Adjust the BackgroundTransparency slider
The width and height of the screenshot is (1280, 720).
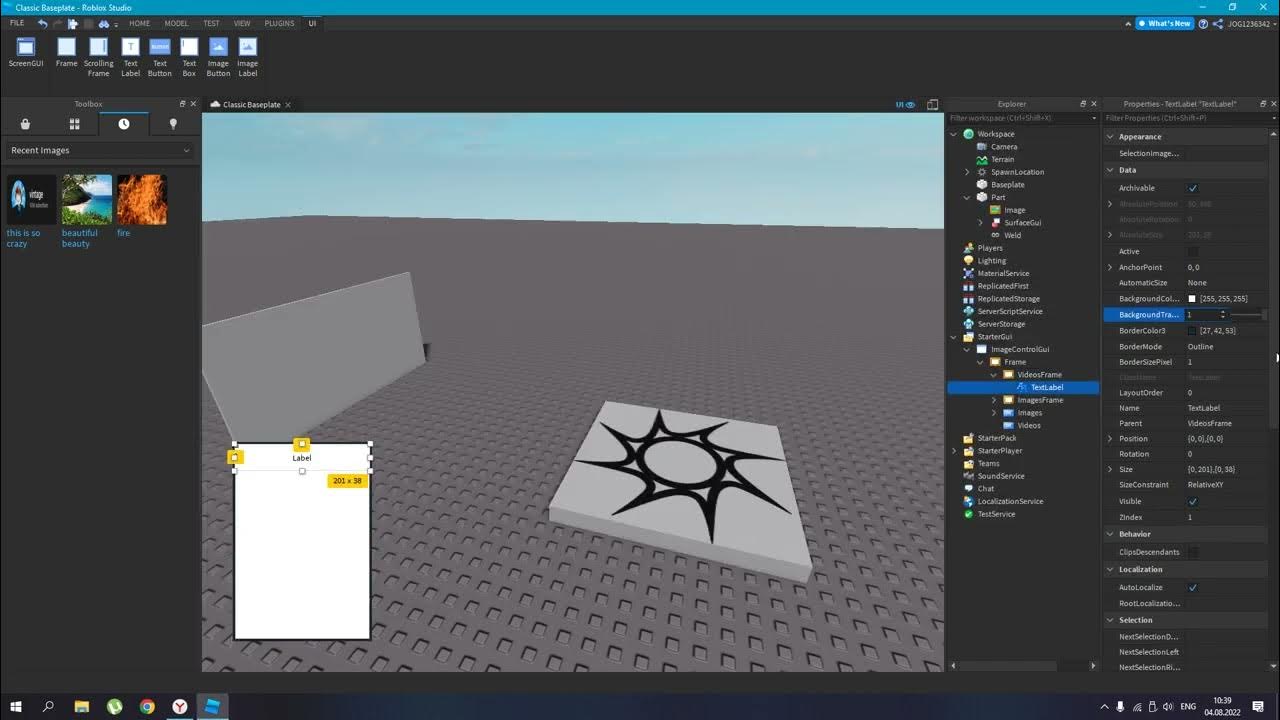click(x=1249, y=315)
